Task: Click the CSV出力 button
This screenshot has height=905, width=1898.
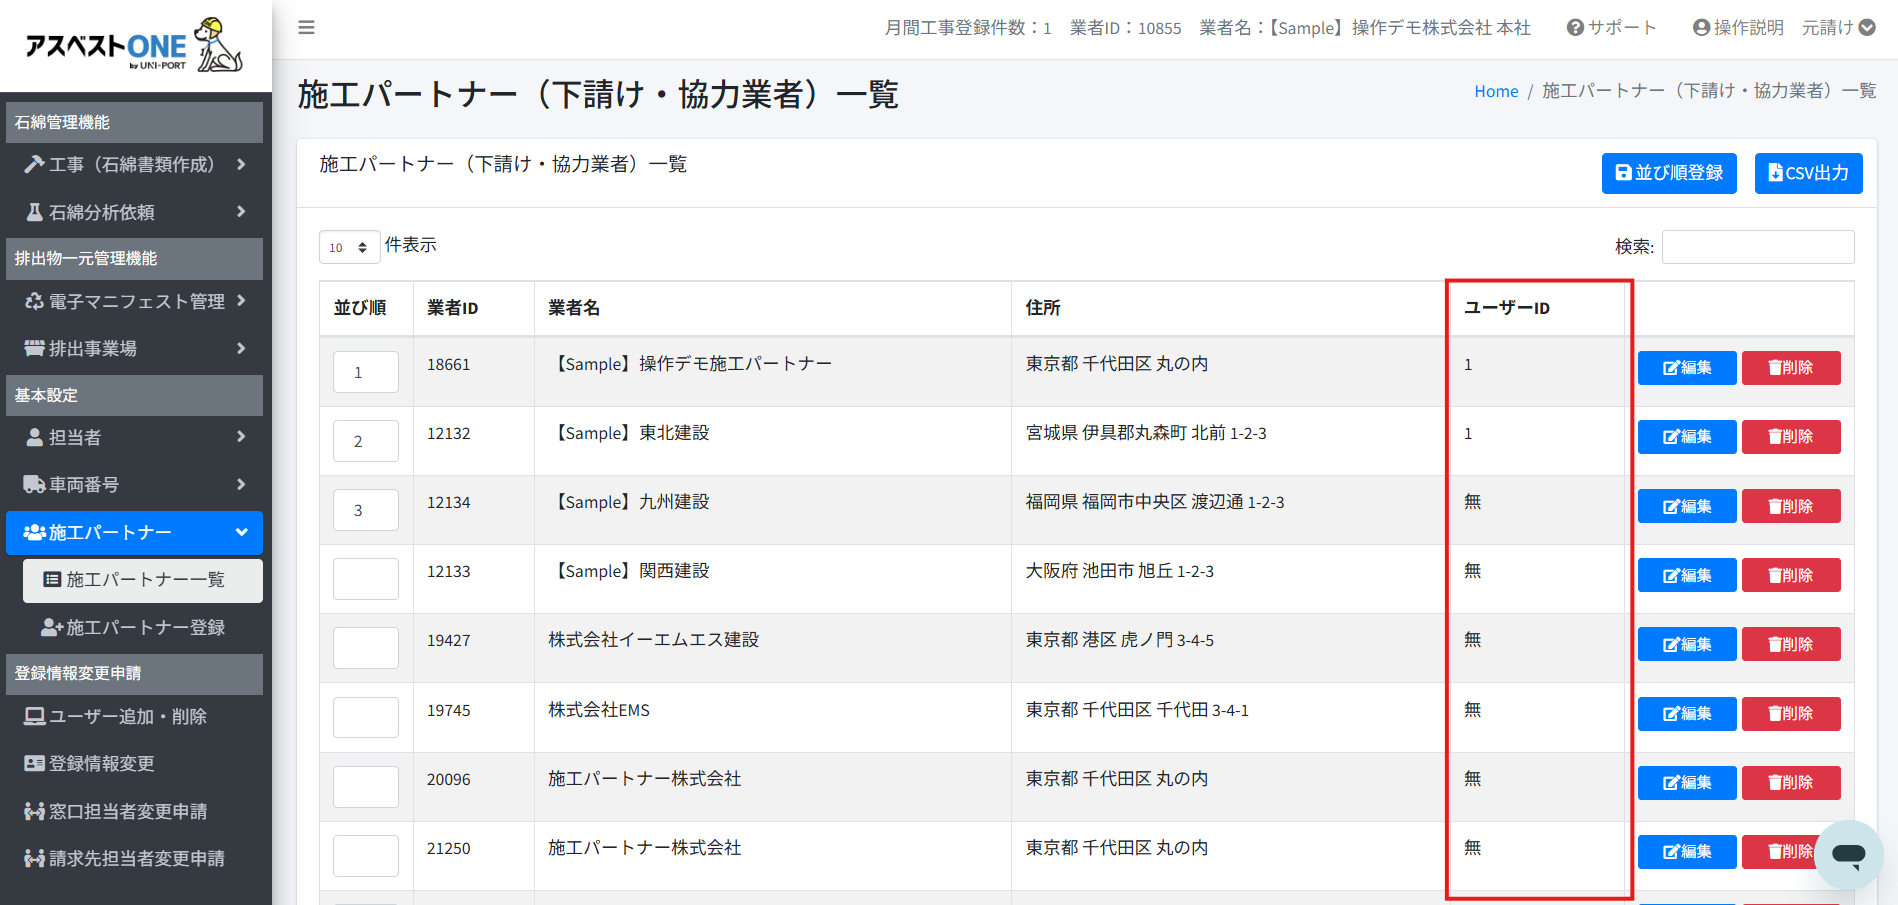Action: 1808,173
